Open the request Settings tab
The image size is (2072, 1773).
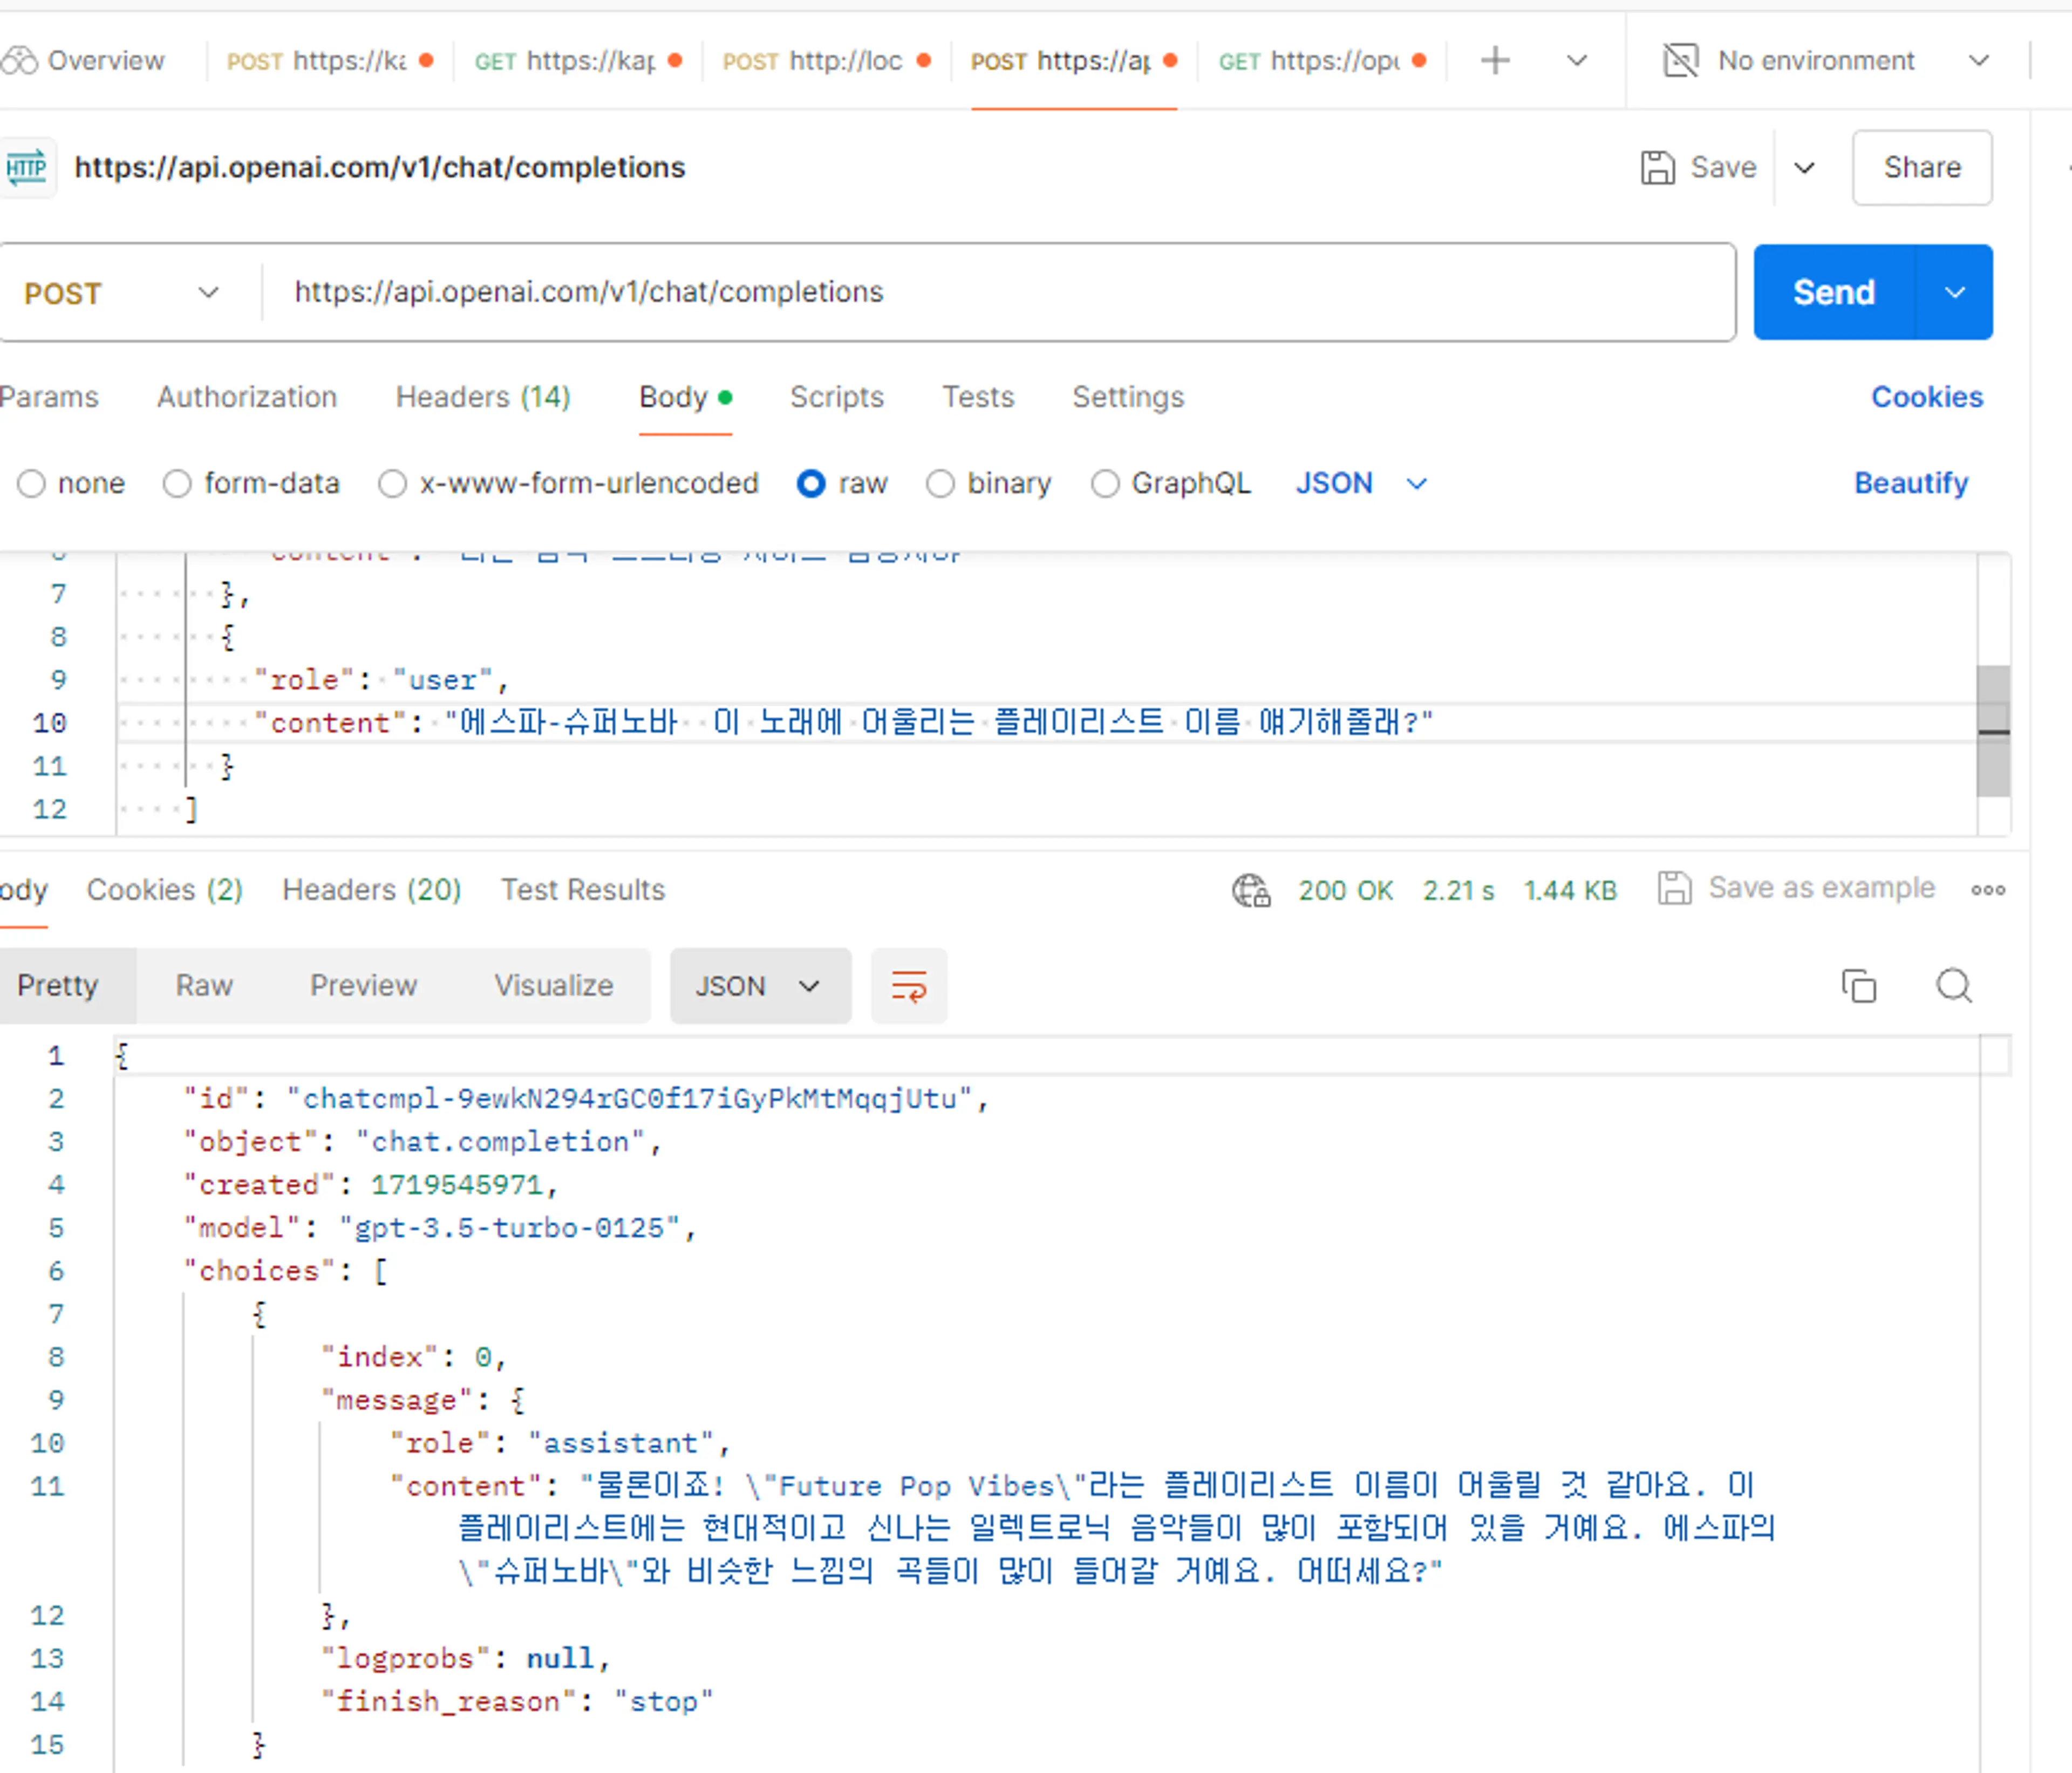pos(1128,397)
